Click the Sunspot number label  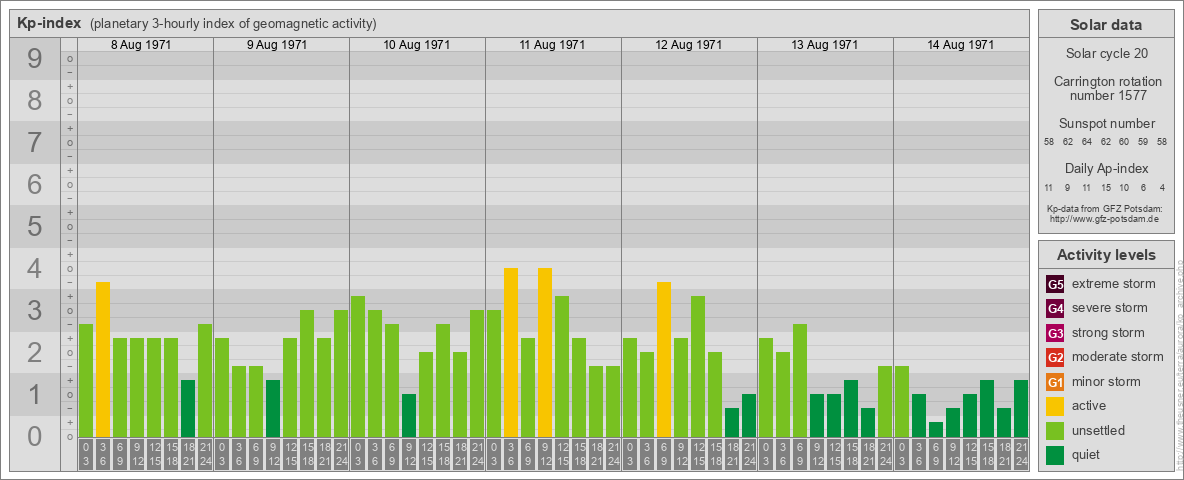click(x=1106, y=124)
